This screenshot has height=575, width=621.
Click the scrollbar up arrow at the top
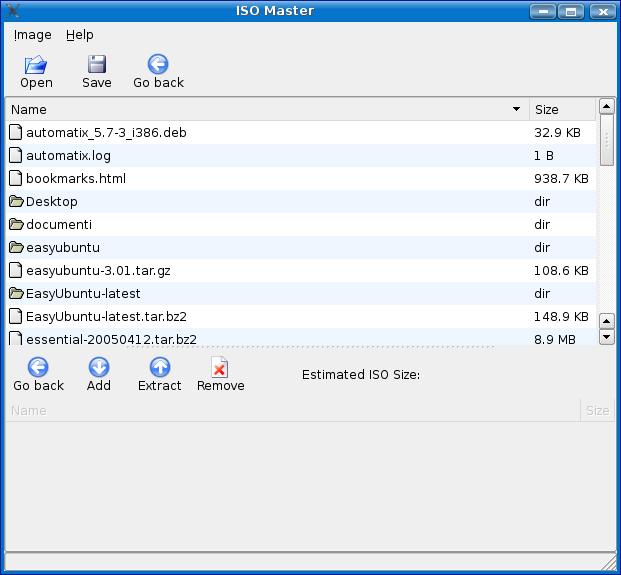[x=606, y=106]
